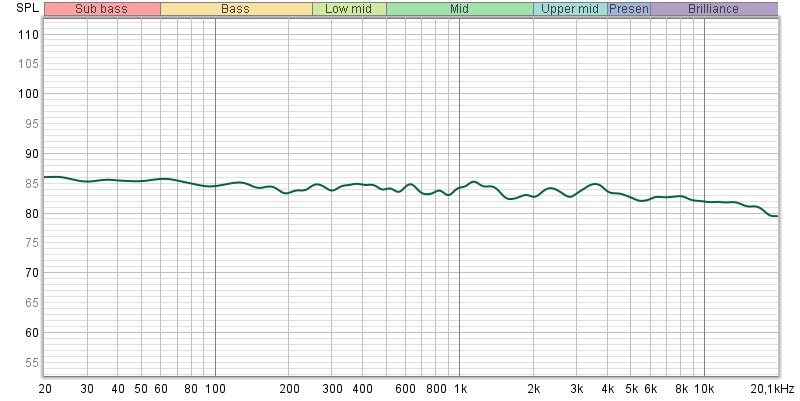Click the 20 frequency axis label

point(45,389)
